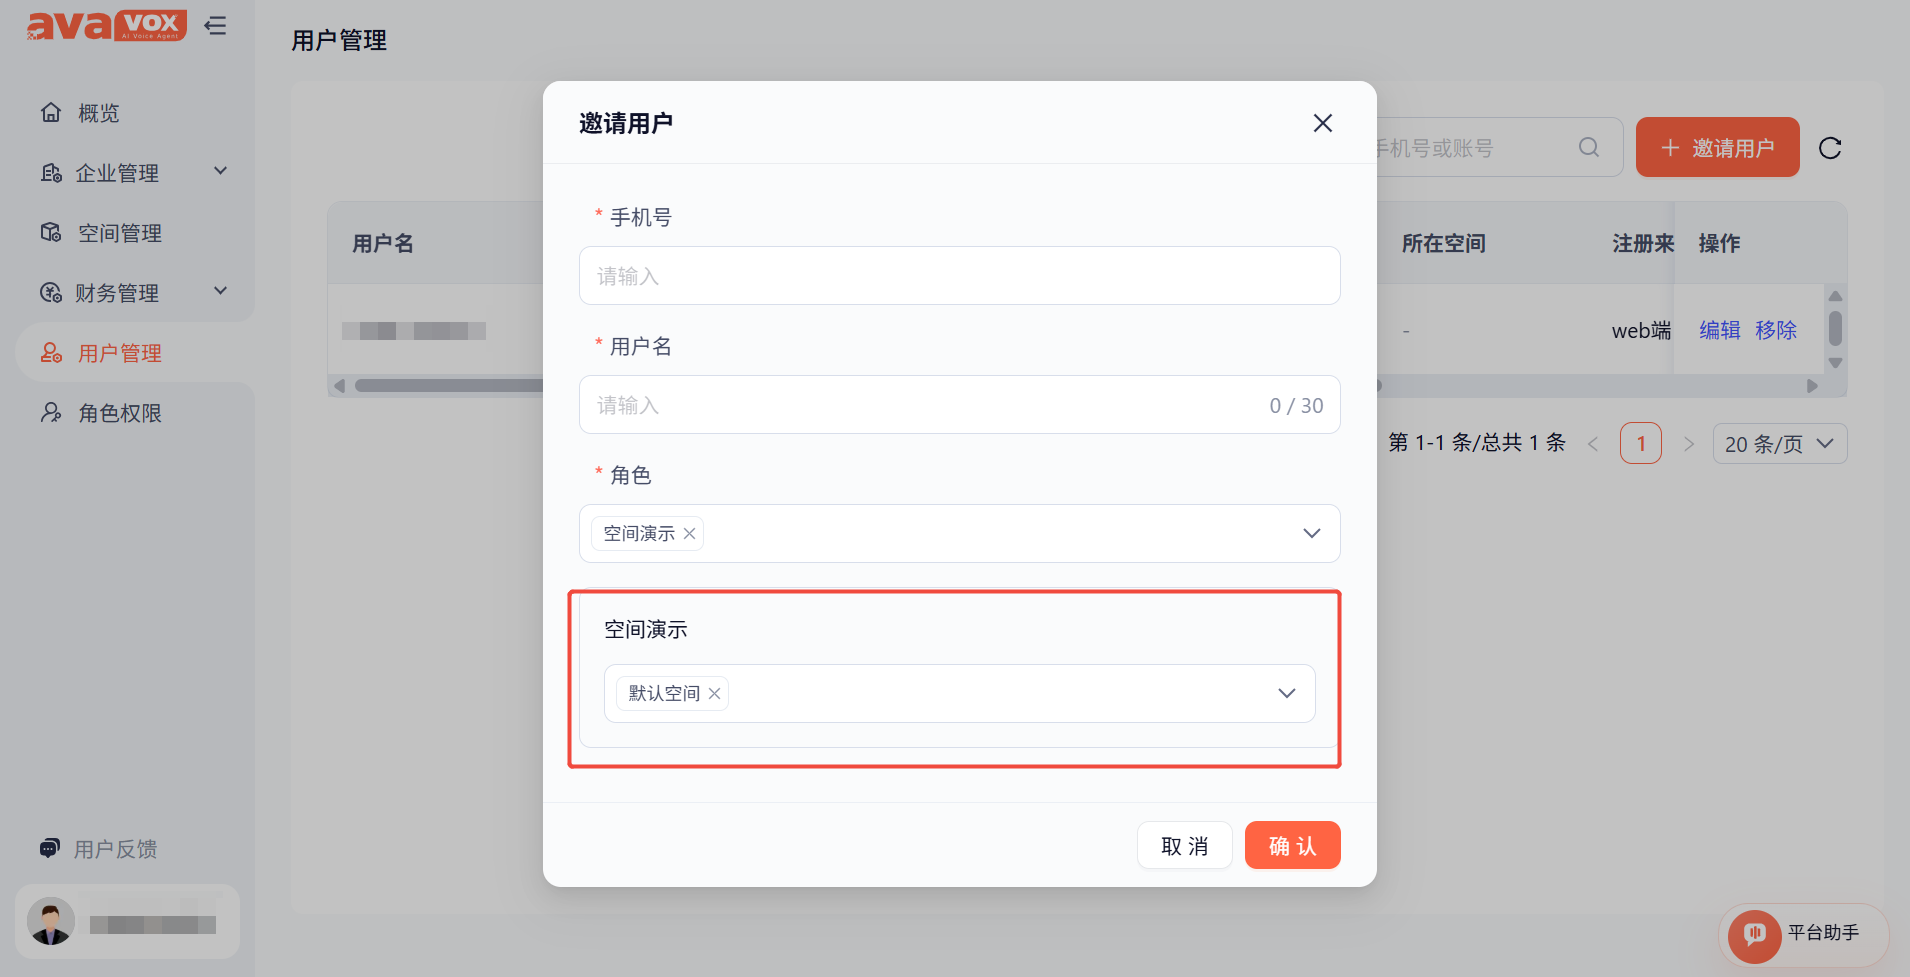This screenshot has width=1910, height=977.
Task: Click the user avatar in sidebar
Action: (51, 921)
